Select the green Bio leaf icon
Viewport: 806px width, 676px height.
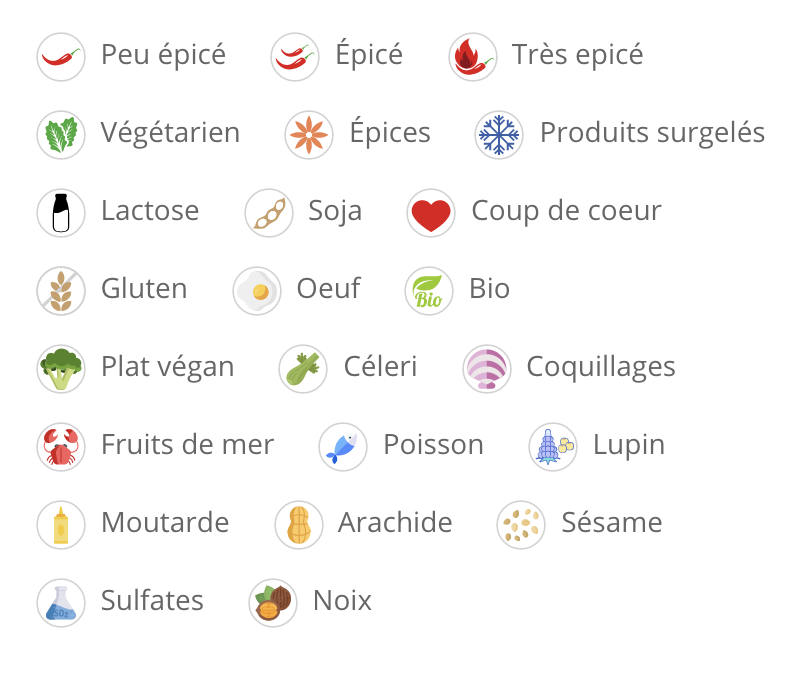pyautogui.click(x=429, y=290)
